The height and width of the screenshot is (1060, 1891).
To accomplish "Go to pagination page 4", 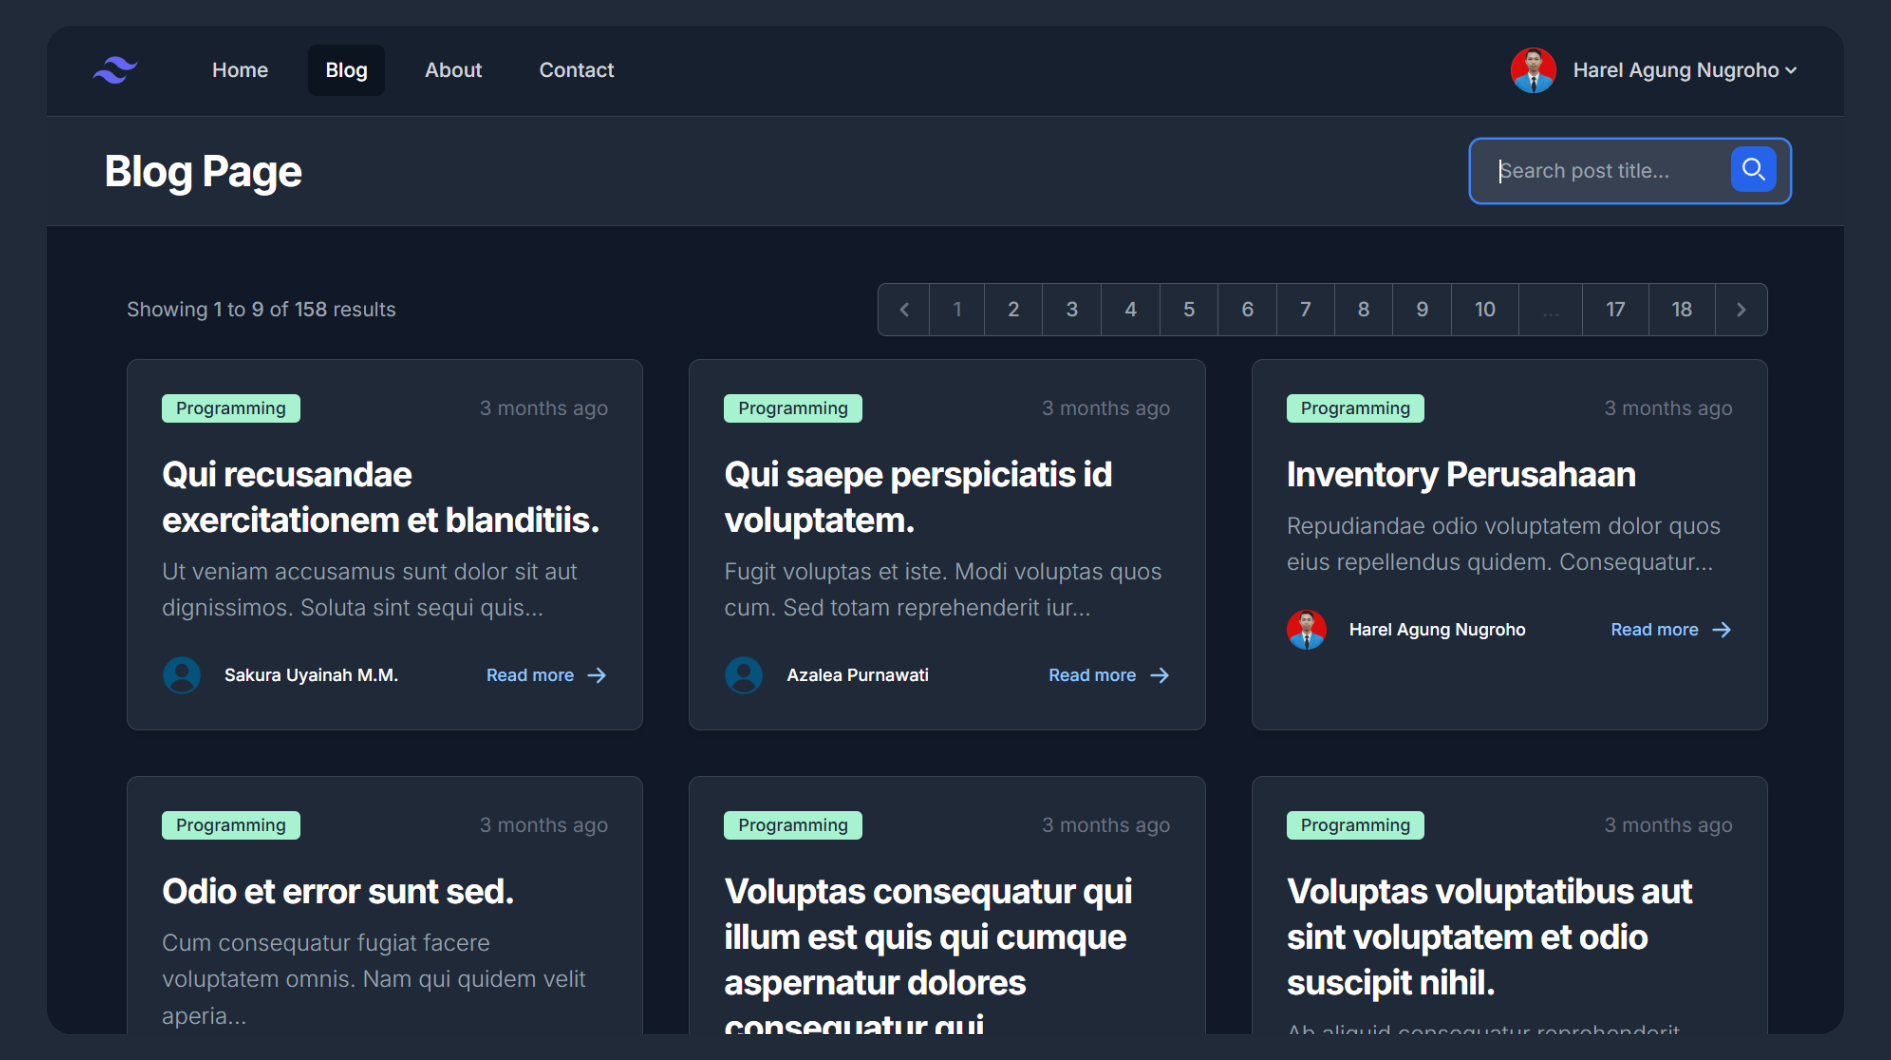I will (x=1130, y=310).
